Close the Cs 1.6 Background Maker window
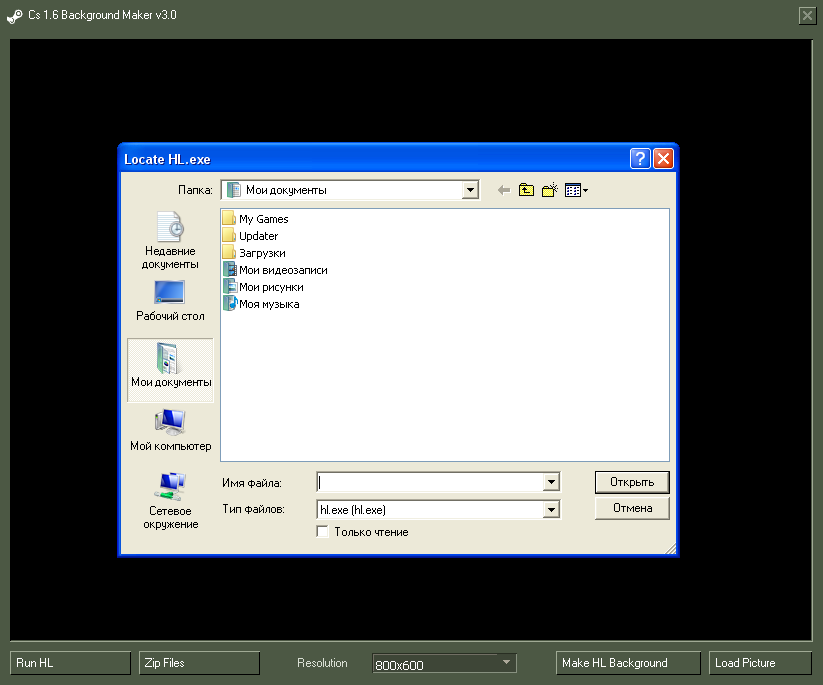Viewport: 823px width, 685px height. click(807, 15)
